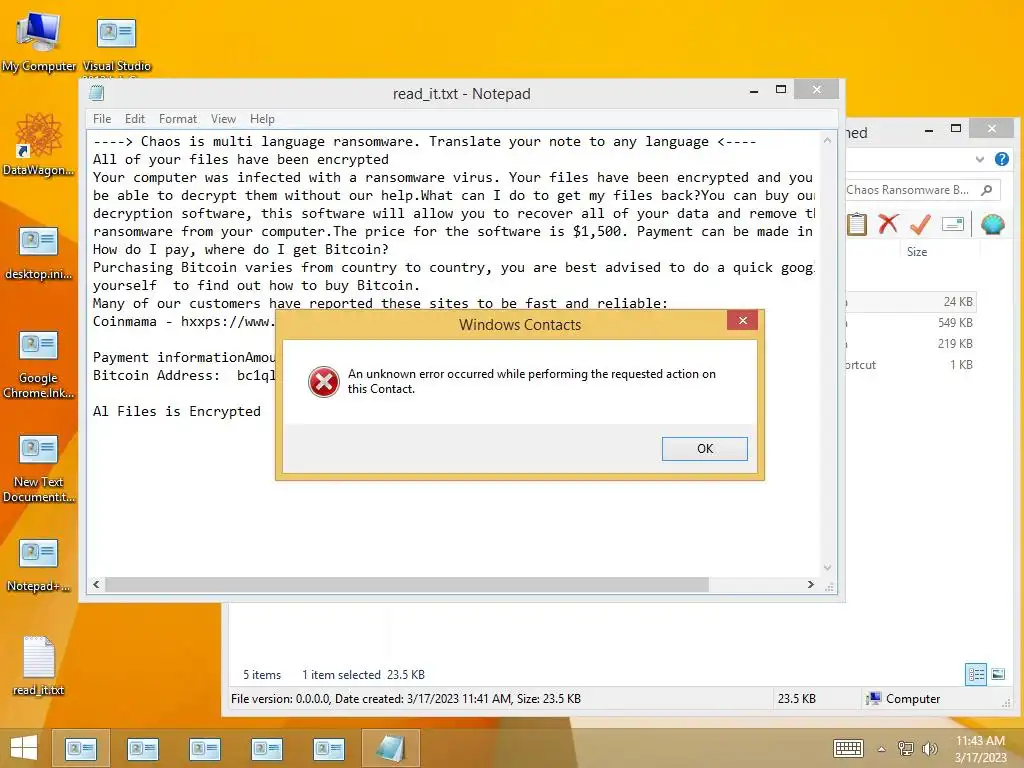Click the Paste clipboard icon in Explorer
This screenshot has width=1024, height=768.
click(857, 225)
